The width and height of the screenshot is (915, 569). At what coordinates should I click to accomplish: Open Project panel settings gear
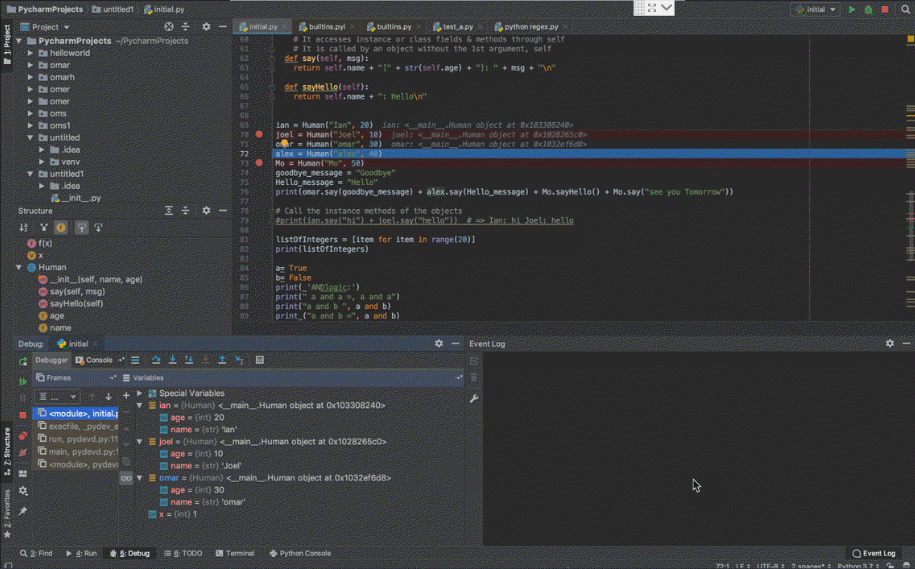206,27
